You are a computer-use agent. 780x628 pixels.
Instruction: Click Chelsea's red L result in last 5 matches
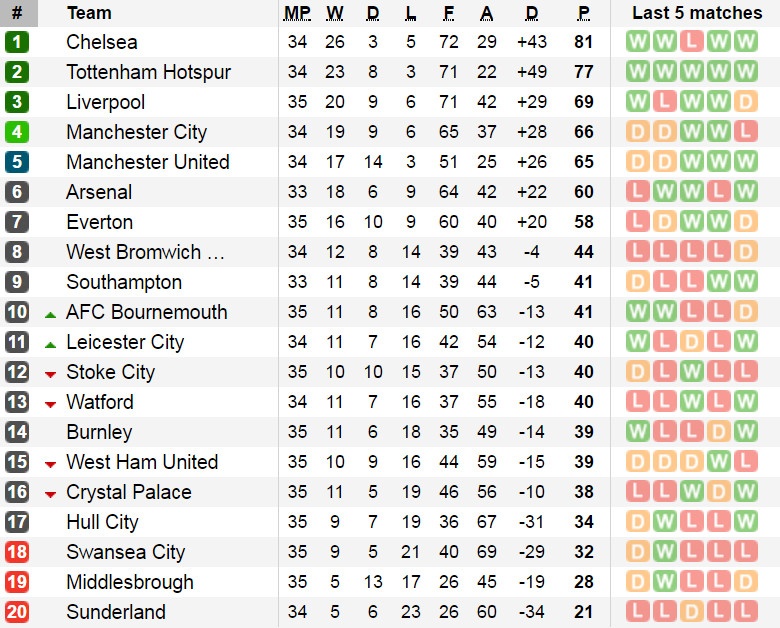[689, 42]
